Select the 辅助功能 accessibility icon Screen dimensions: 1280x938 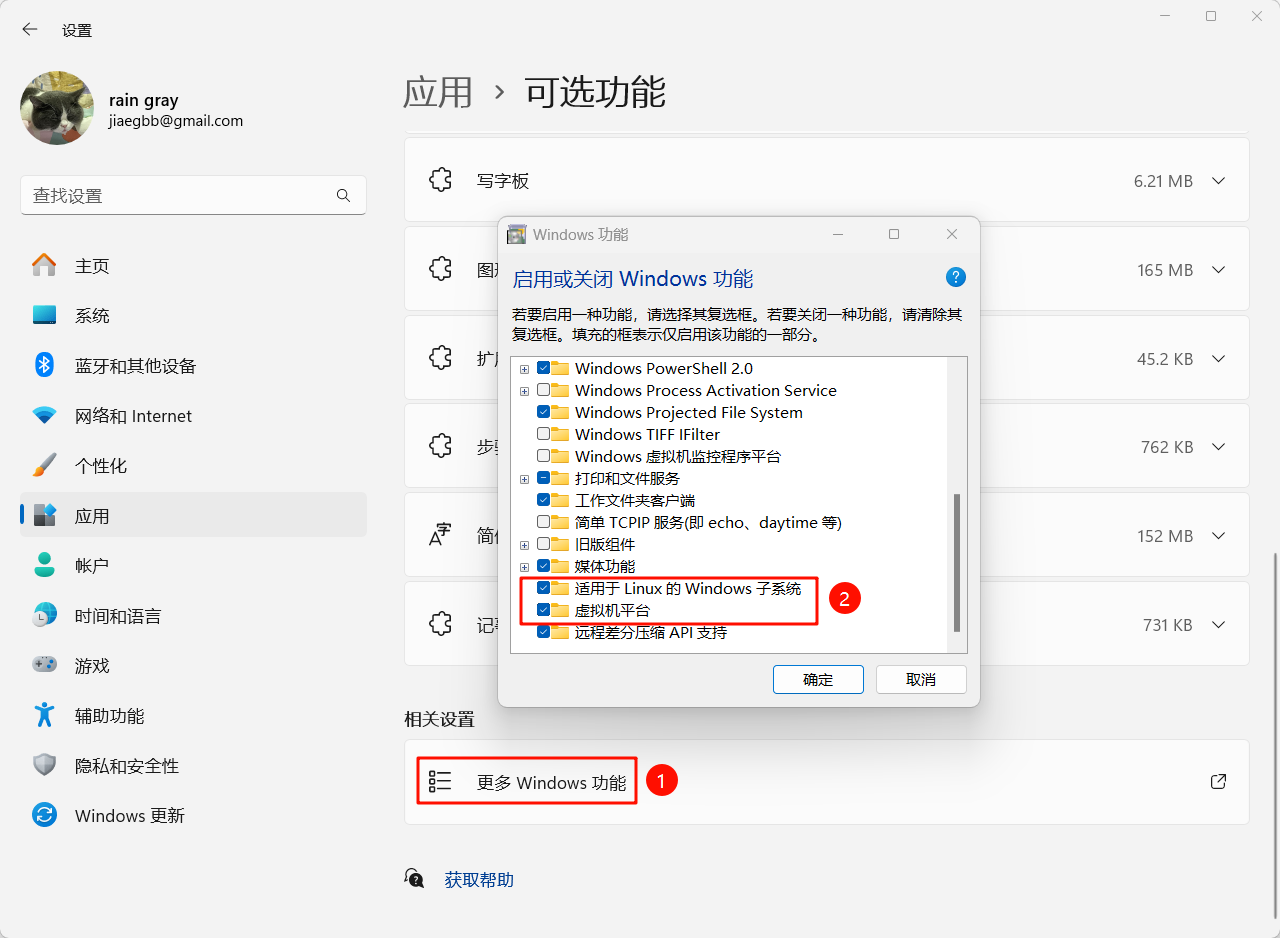(x=44, y=715)
